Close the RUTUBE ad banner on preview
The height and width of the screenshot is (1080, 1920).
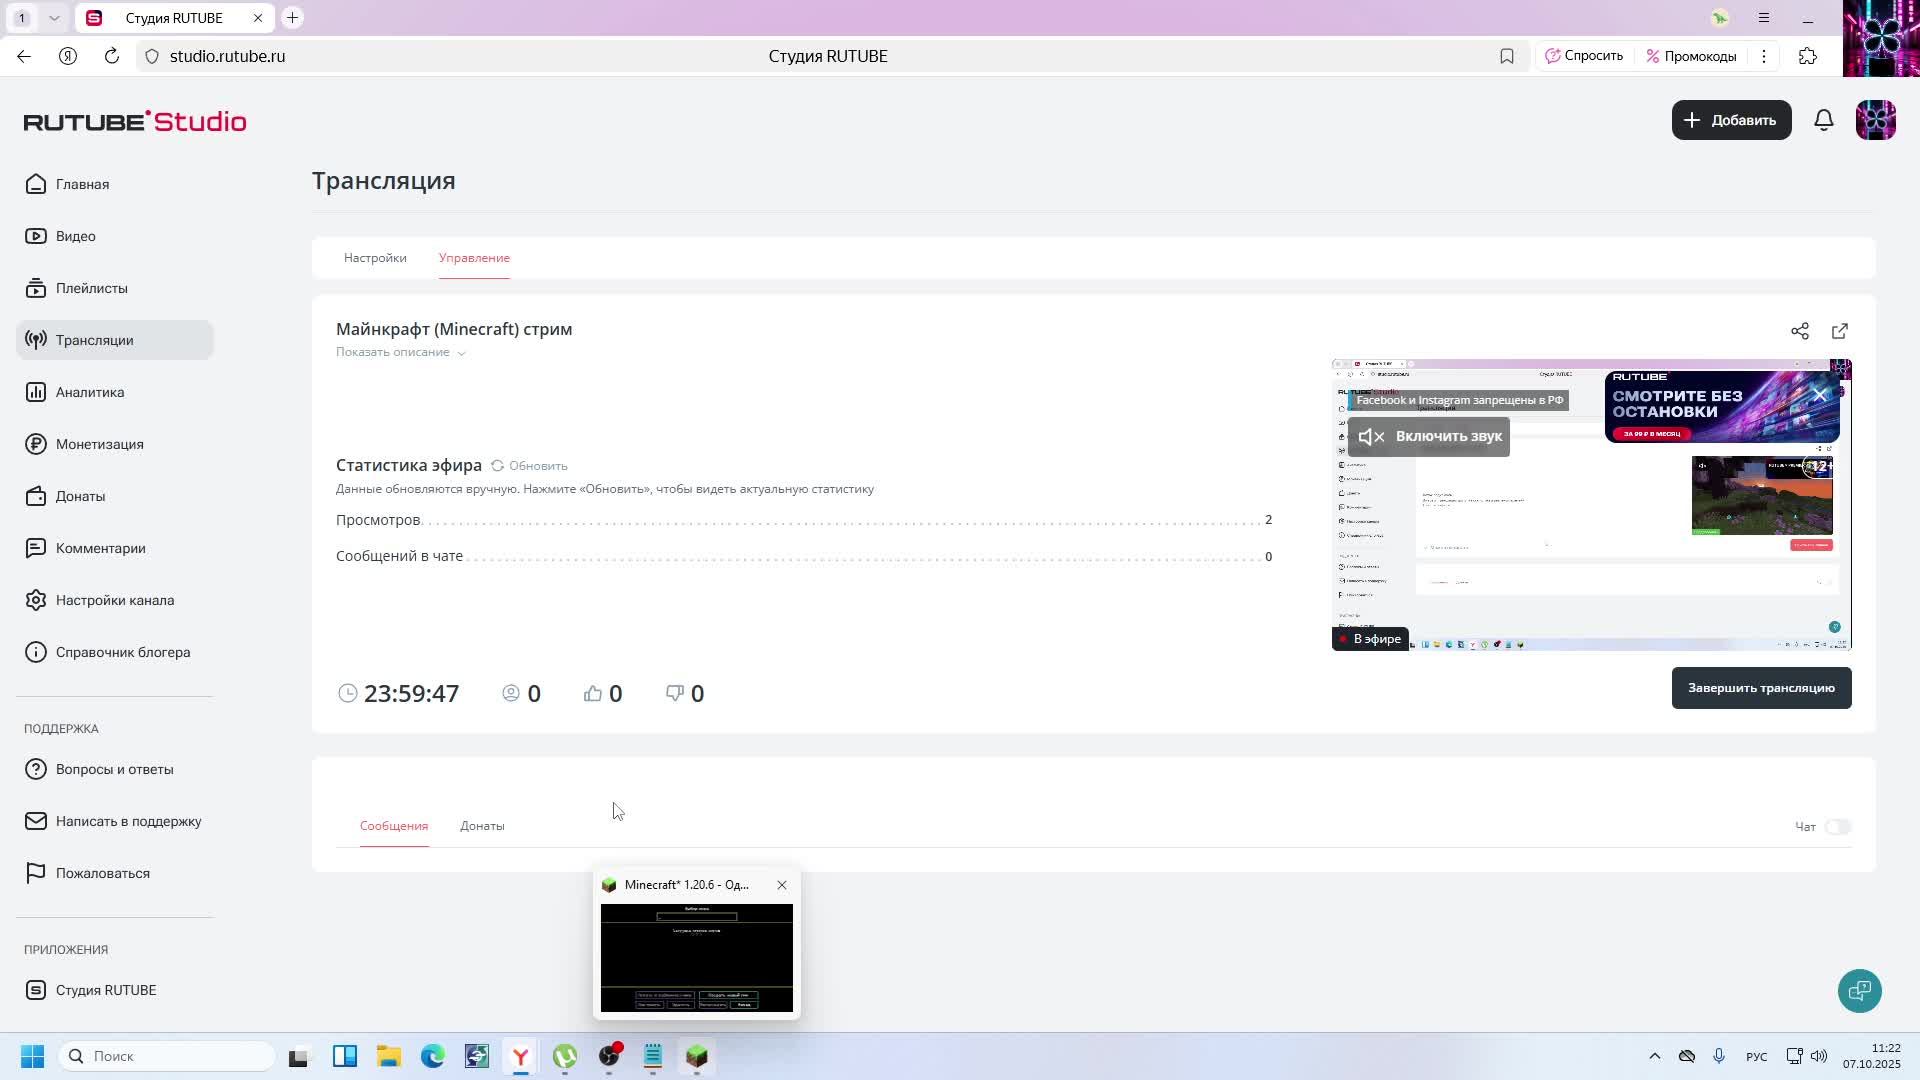1820,395
